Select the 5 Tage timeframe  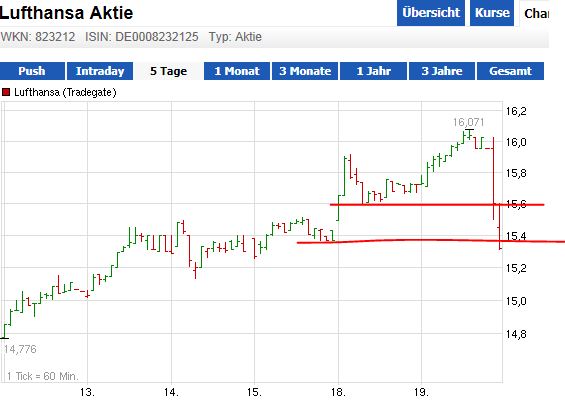click(168, 71)
